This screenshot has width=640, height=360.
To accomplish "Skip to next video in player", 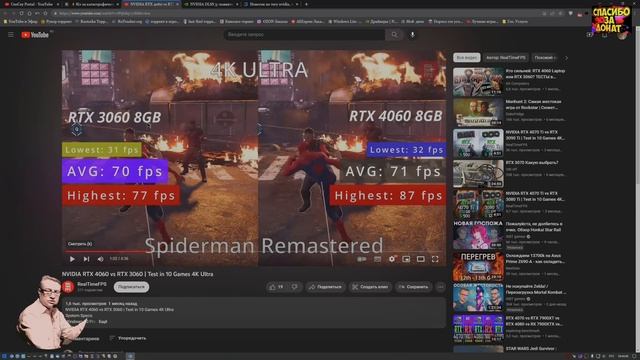I will point(87,259).
